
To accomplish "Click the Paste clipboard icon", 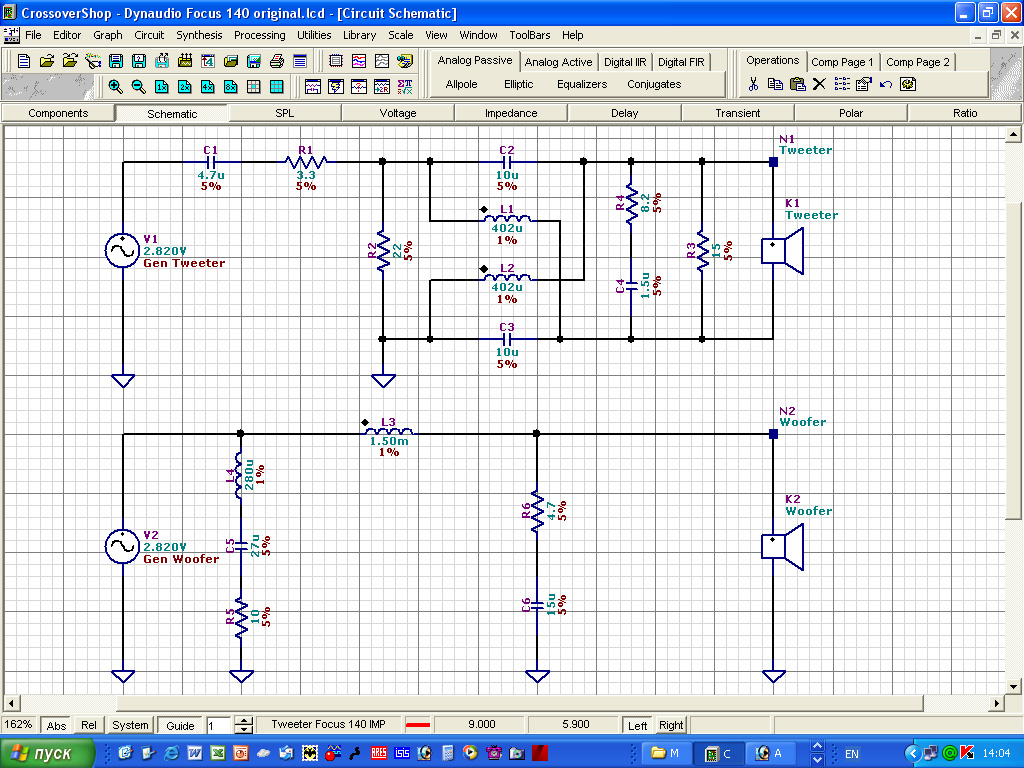I will click(797, 84).
